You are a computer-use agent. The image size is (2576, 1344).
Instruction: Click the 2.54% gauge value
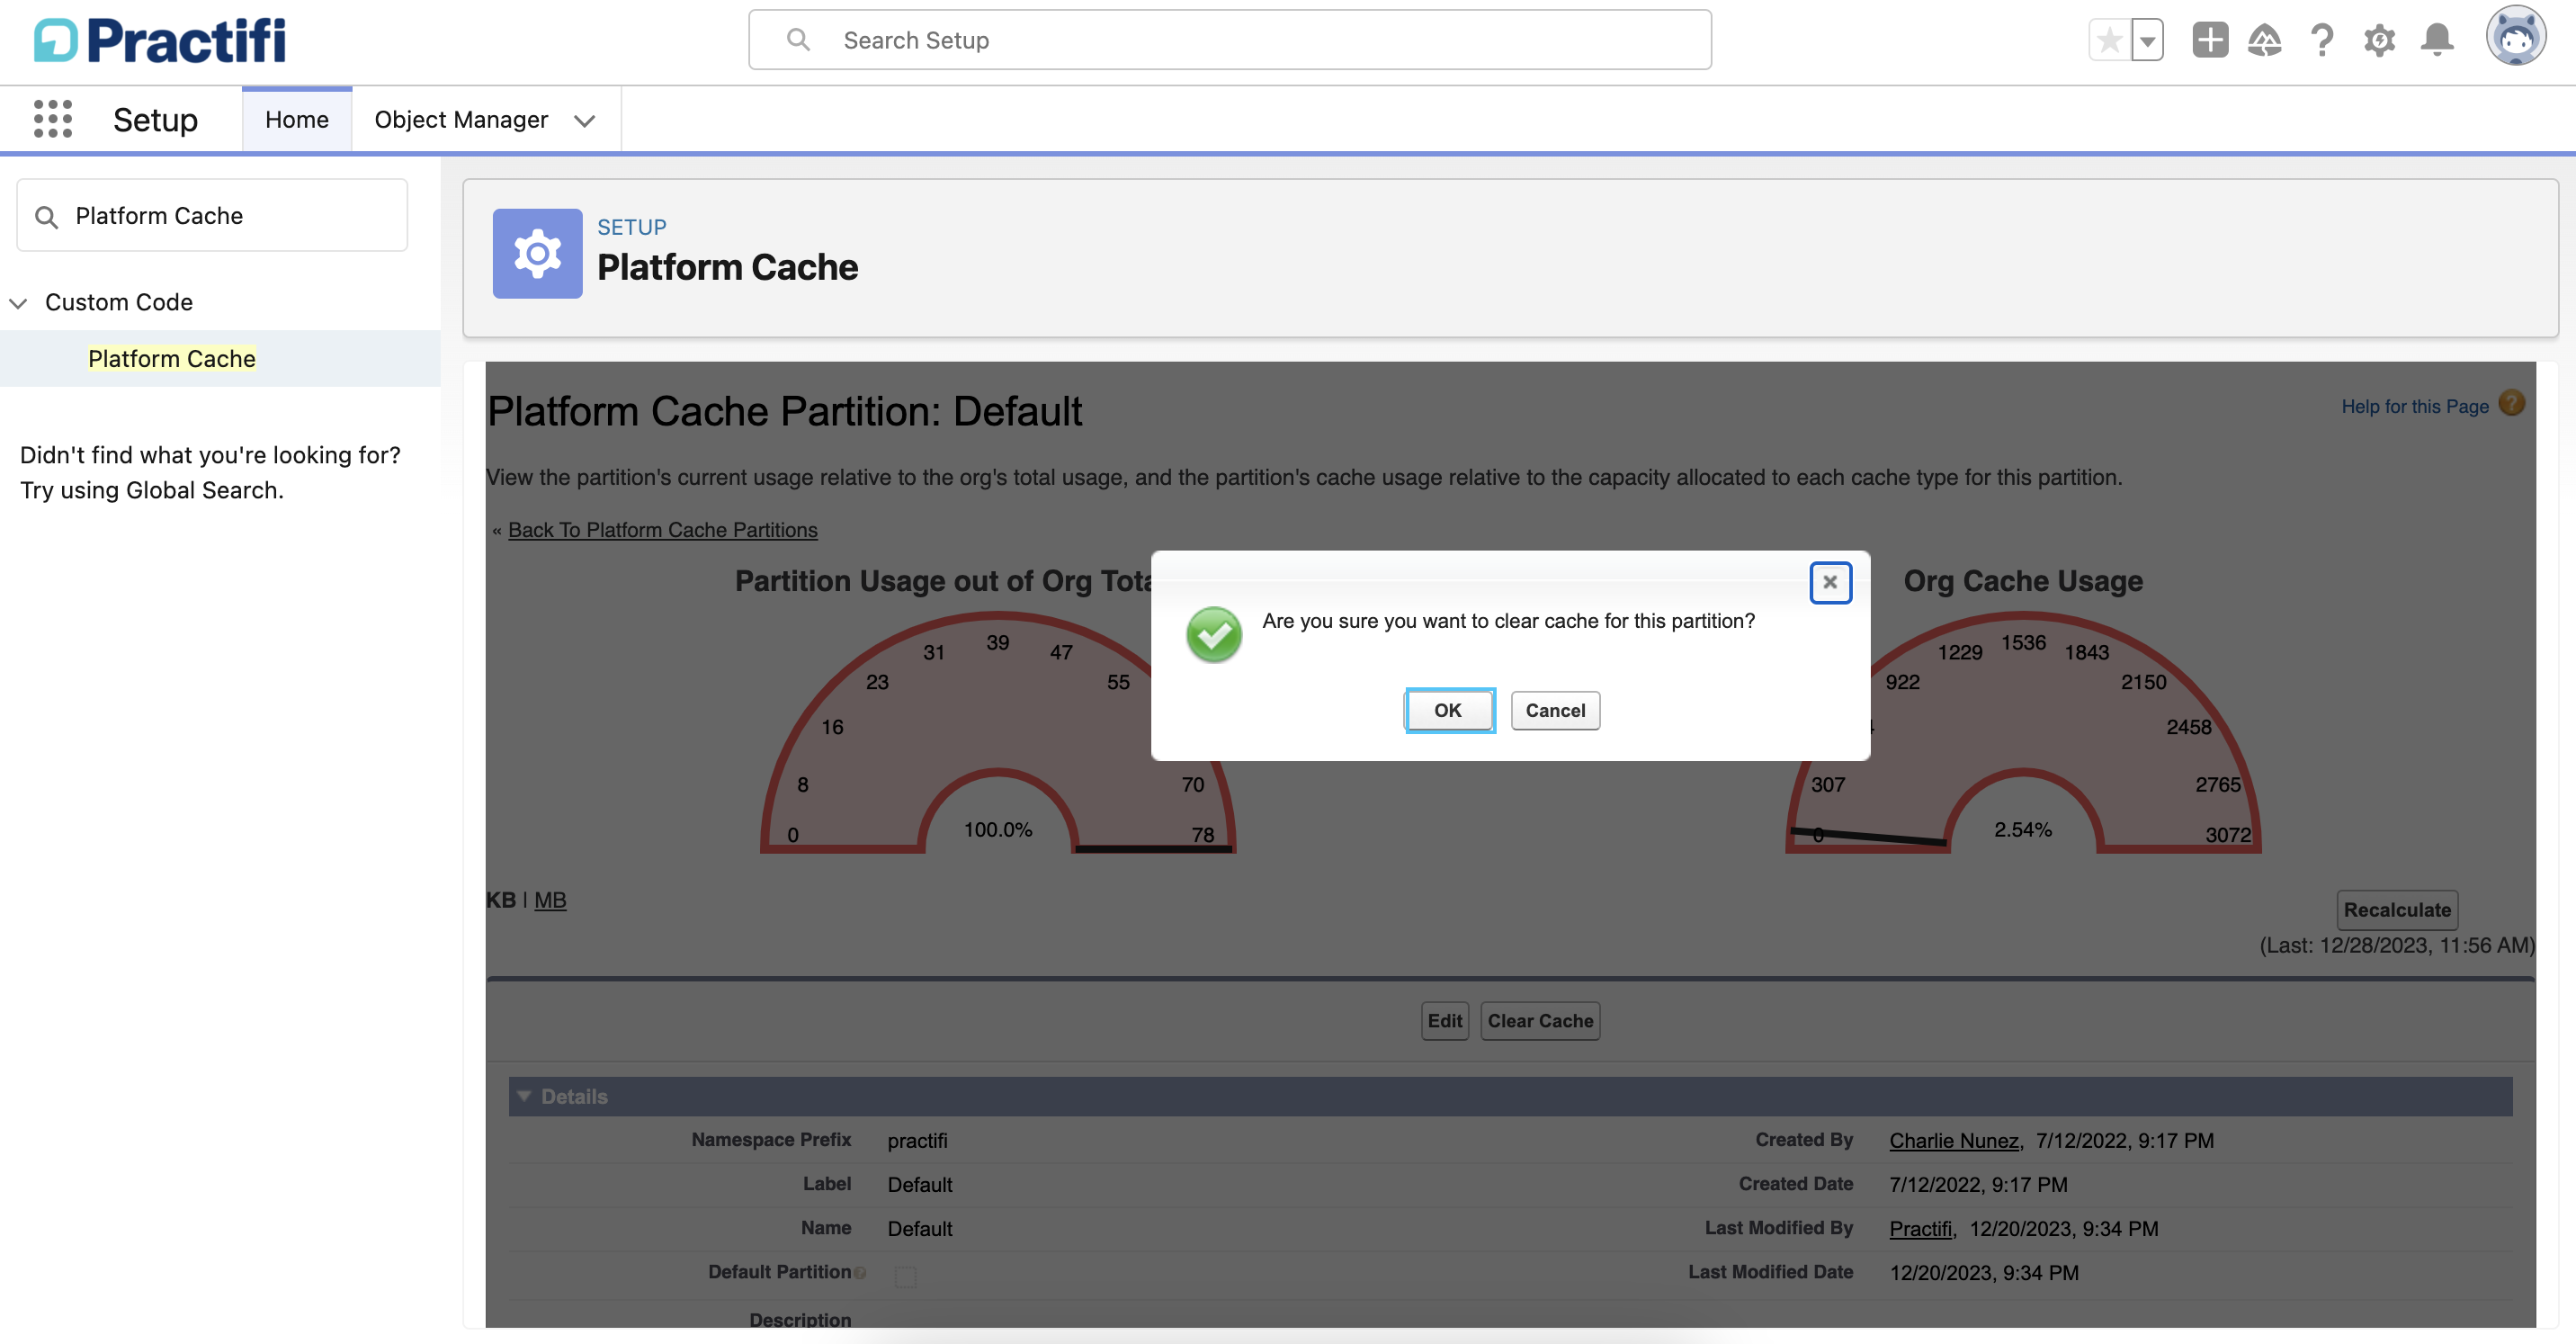2023,830
